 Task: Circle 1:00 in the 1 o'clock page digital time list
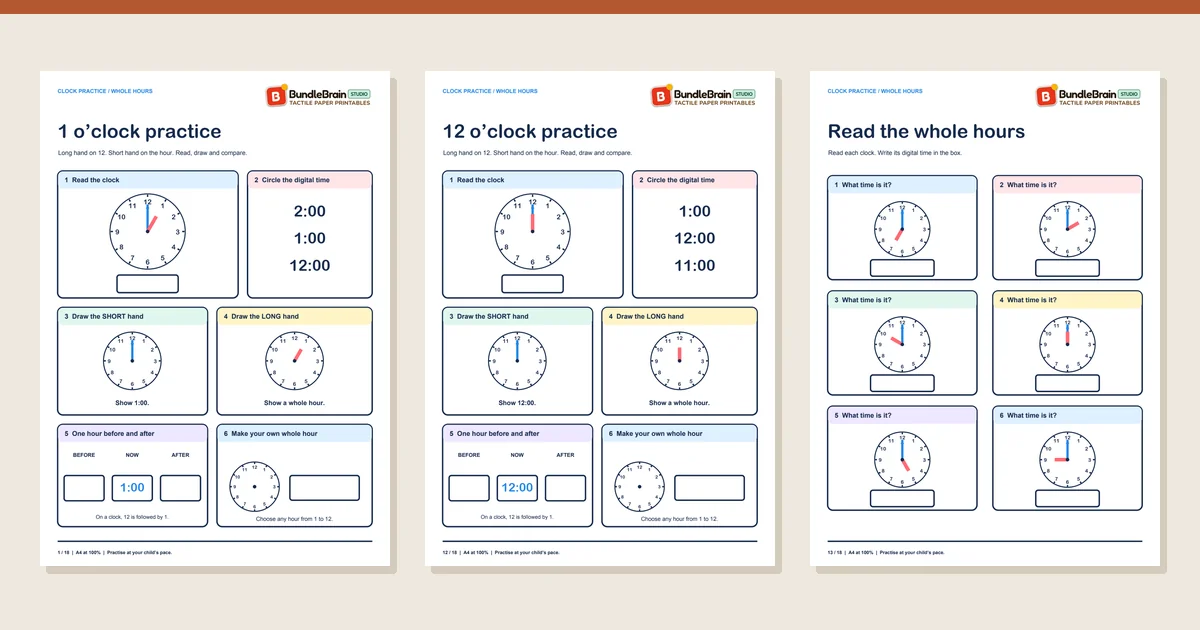[310, 238]
